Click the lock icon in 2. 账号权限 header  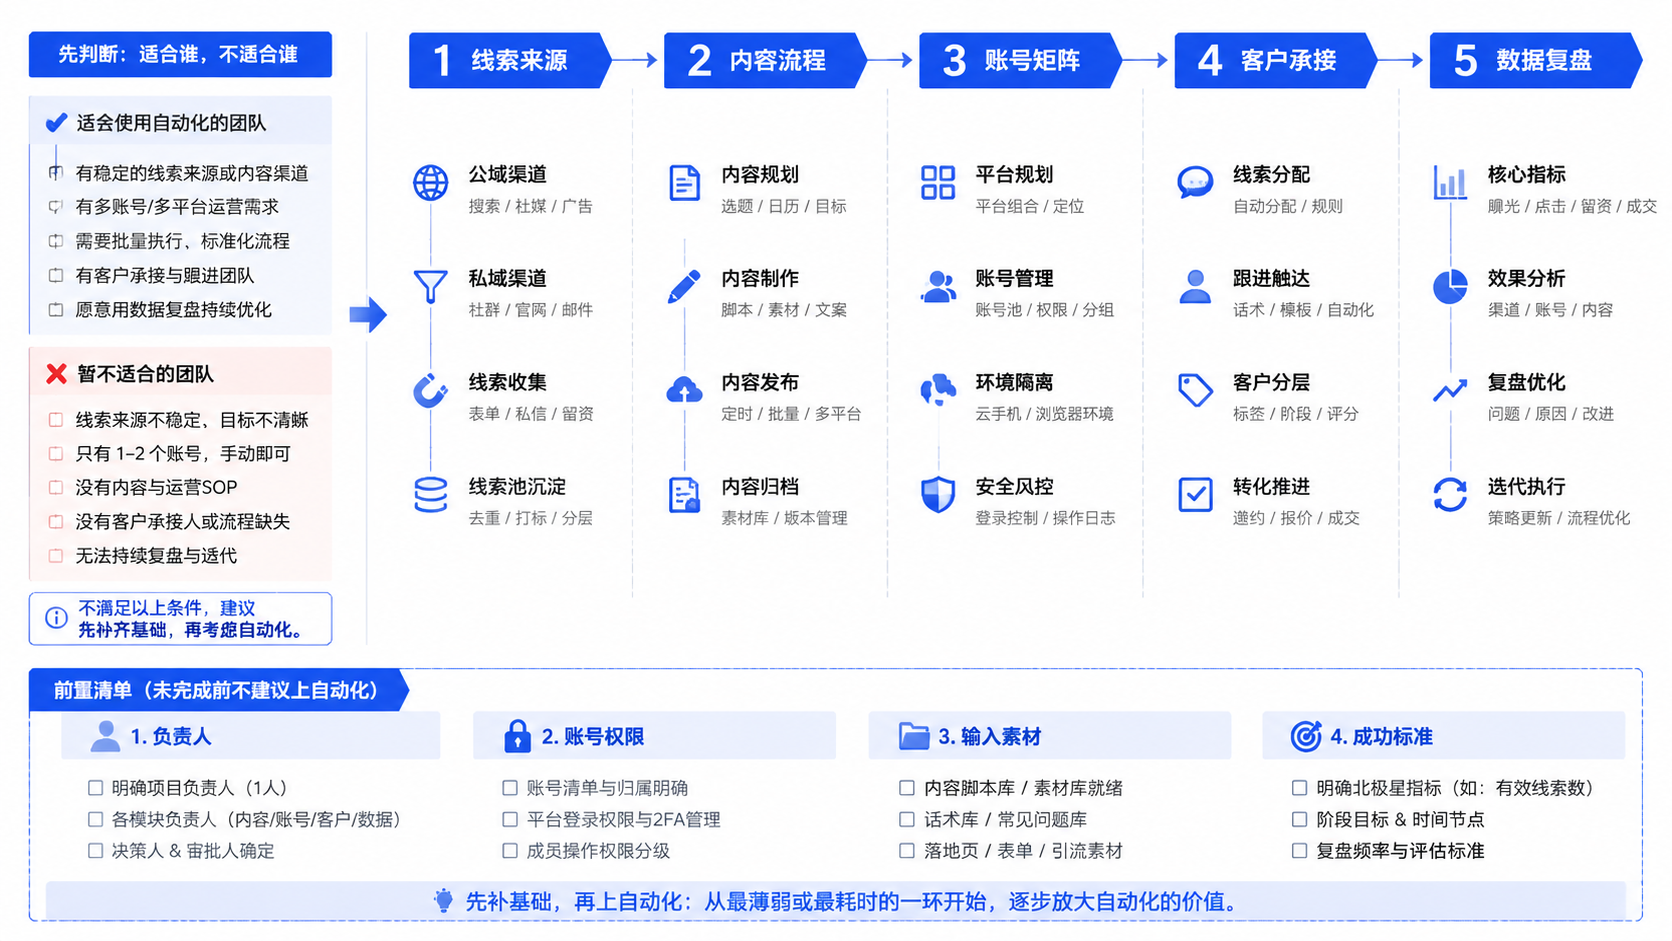point(517,736)
